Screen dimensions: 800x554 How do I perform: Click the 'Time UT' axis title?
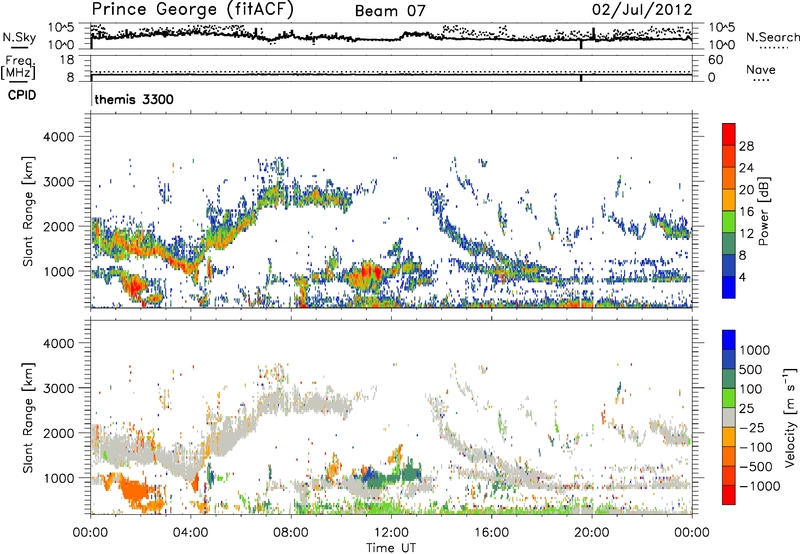pos(391,548)
